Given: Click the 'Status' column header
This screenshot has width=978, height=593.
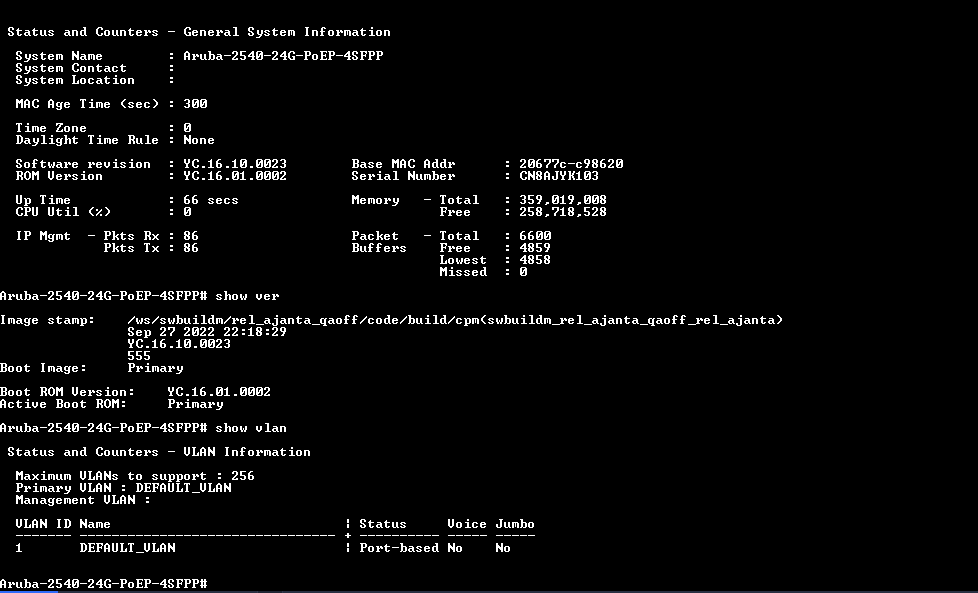Looking at the screenshot, I should click(x=383, y=524).
